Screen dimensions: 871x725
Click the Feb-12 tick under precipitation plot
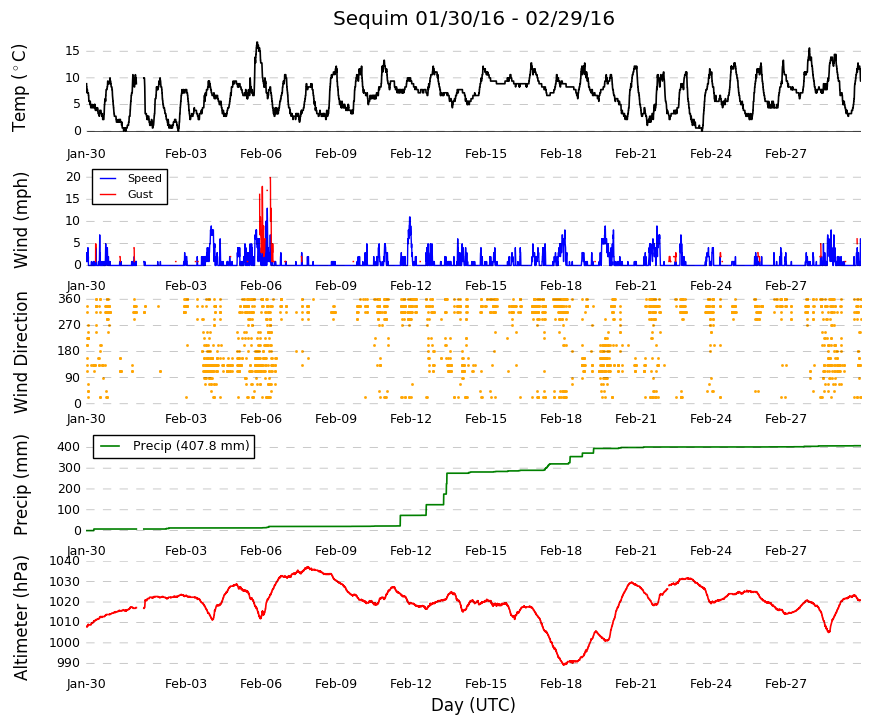[411, 551]
